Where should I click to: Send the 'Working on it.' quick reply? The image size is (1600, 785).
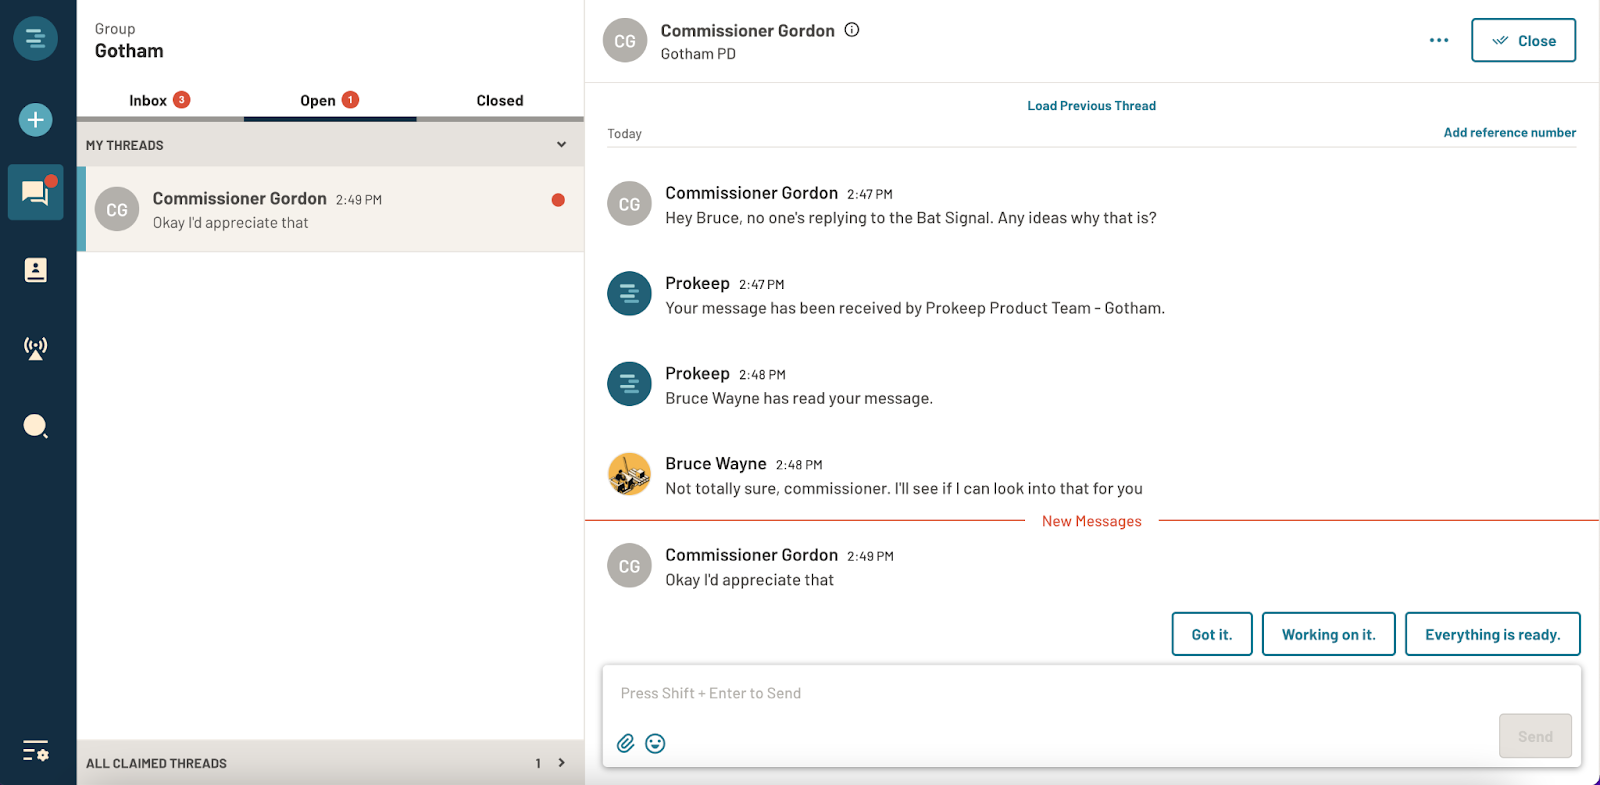point(1328,634)
